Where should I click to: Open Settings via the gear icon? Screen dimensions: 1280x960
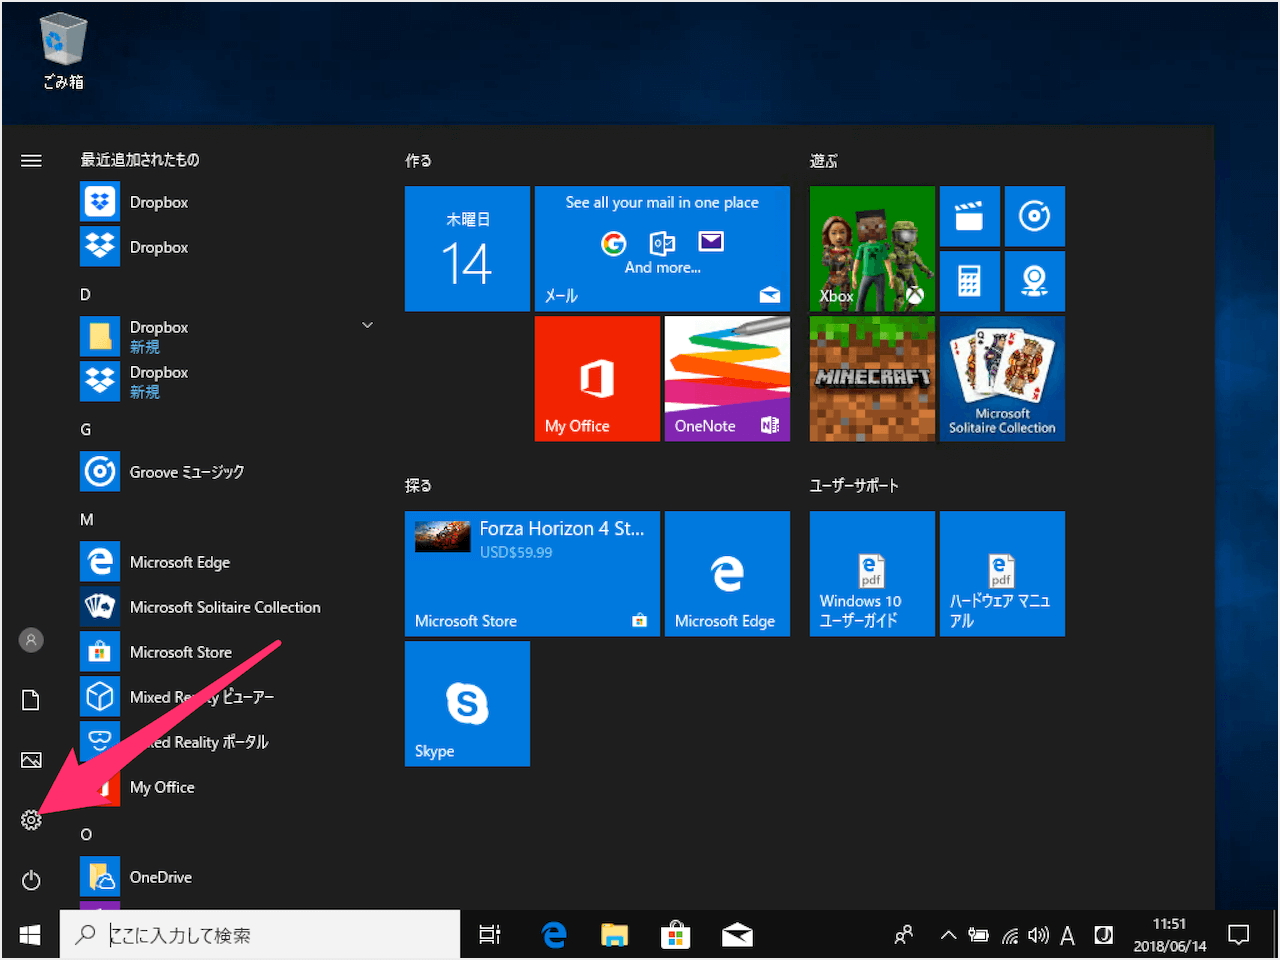(x=31, y=820)
